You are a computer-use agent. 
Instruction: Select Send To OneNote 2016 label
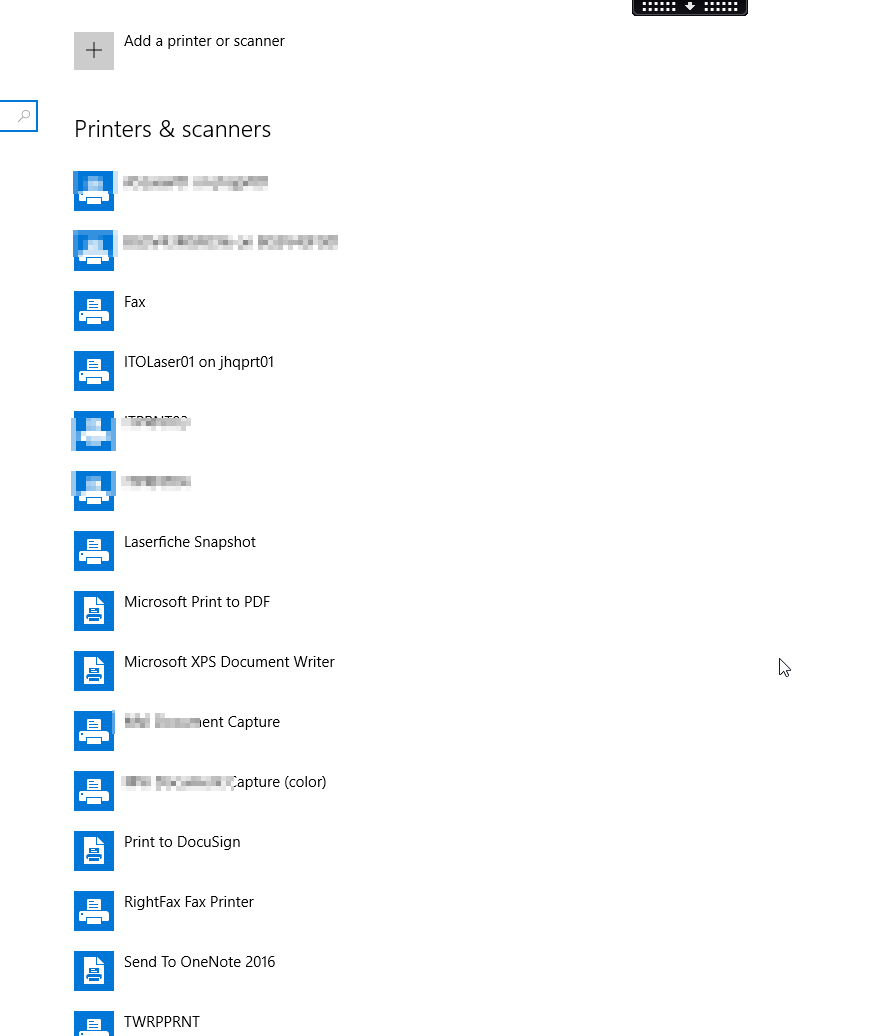click(x=199, y=962)
